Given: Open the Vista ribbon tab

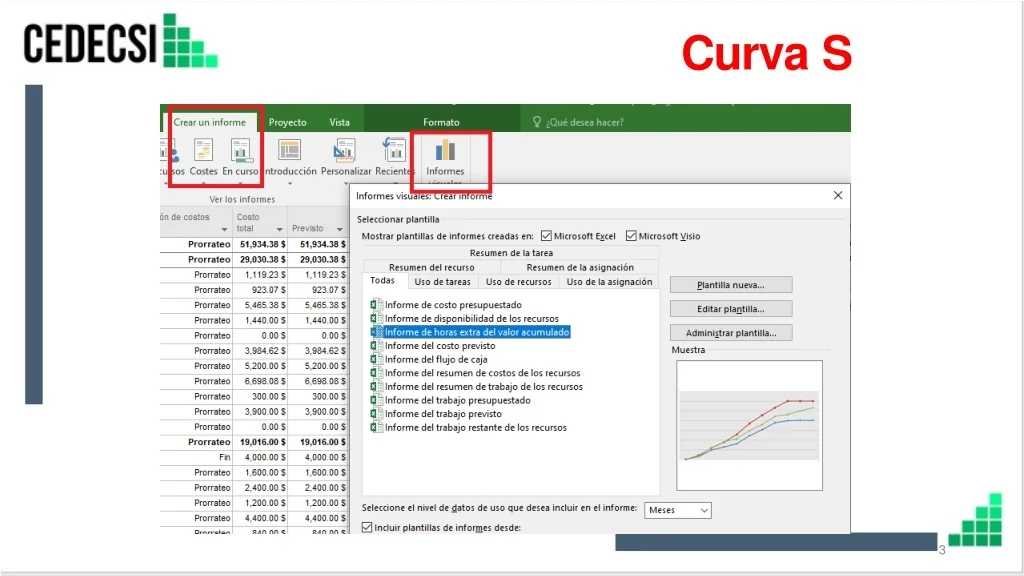Looking at the screenshot, I should 339,122.
